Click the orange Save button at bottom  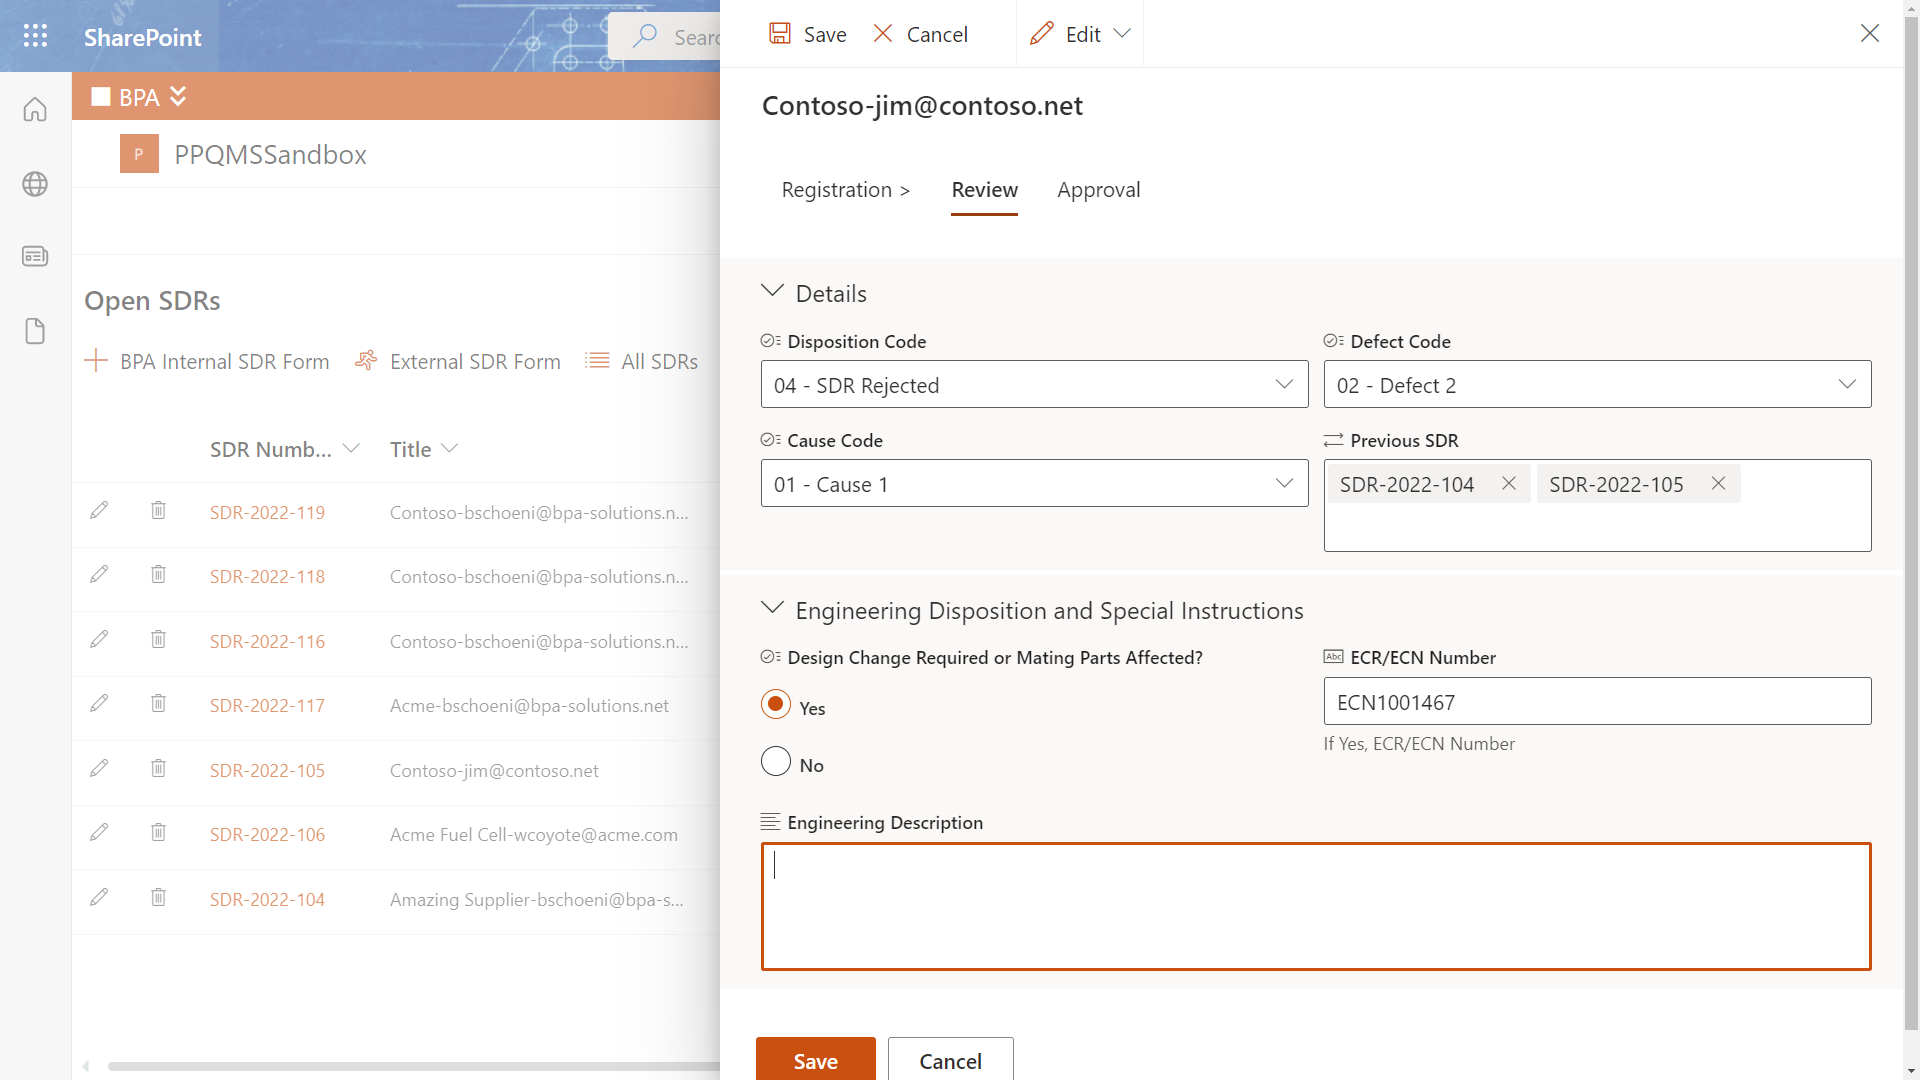pos(816,1060)
